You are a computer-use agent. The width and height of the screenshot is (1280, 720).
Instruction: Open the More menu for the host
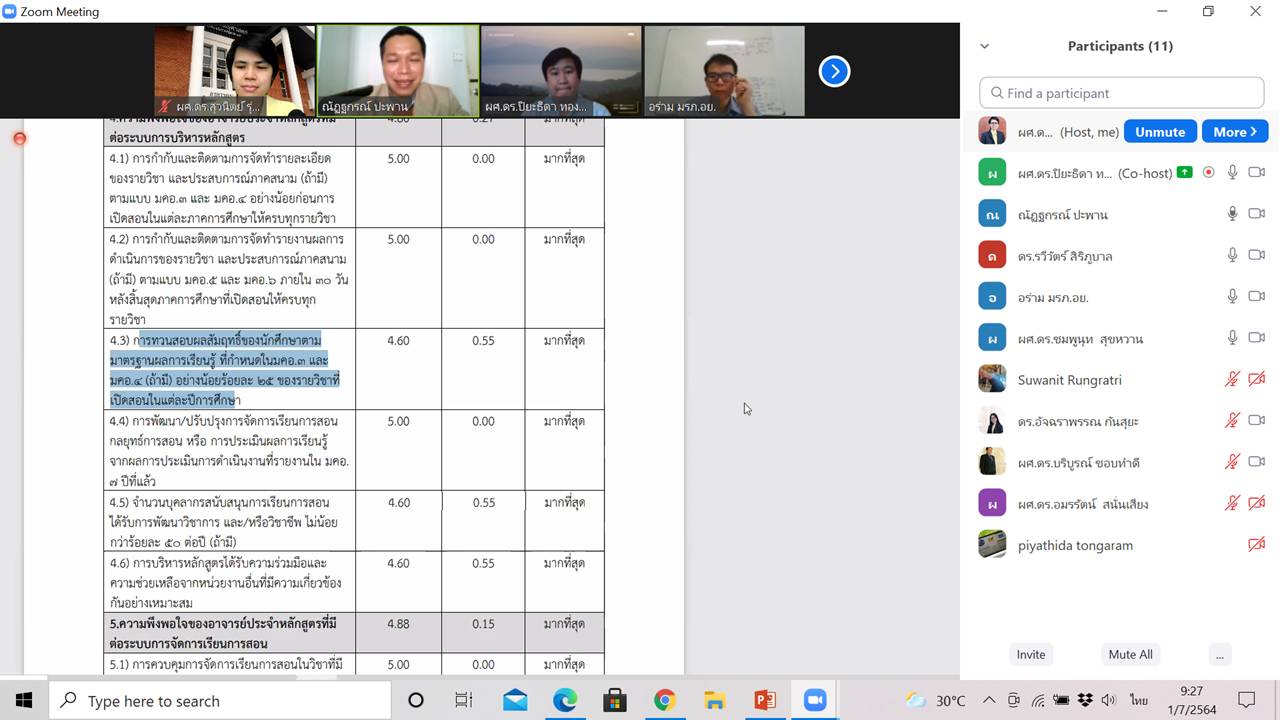click(1234, 132)
